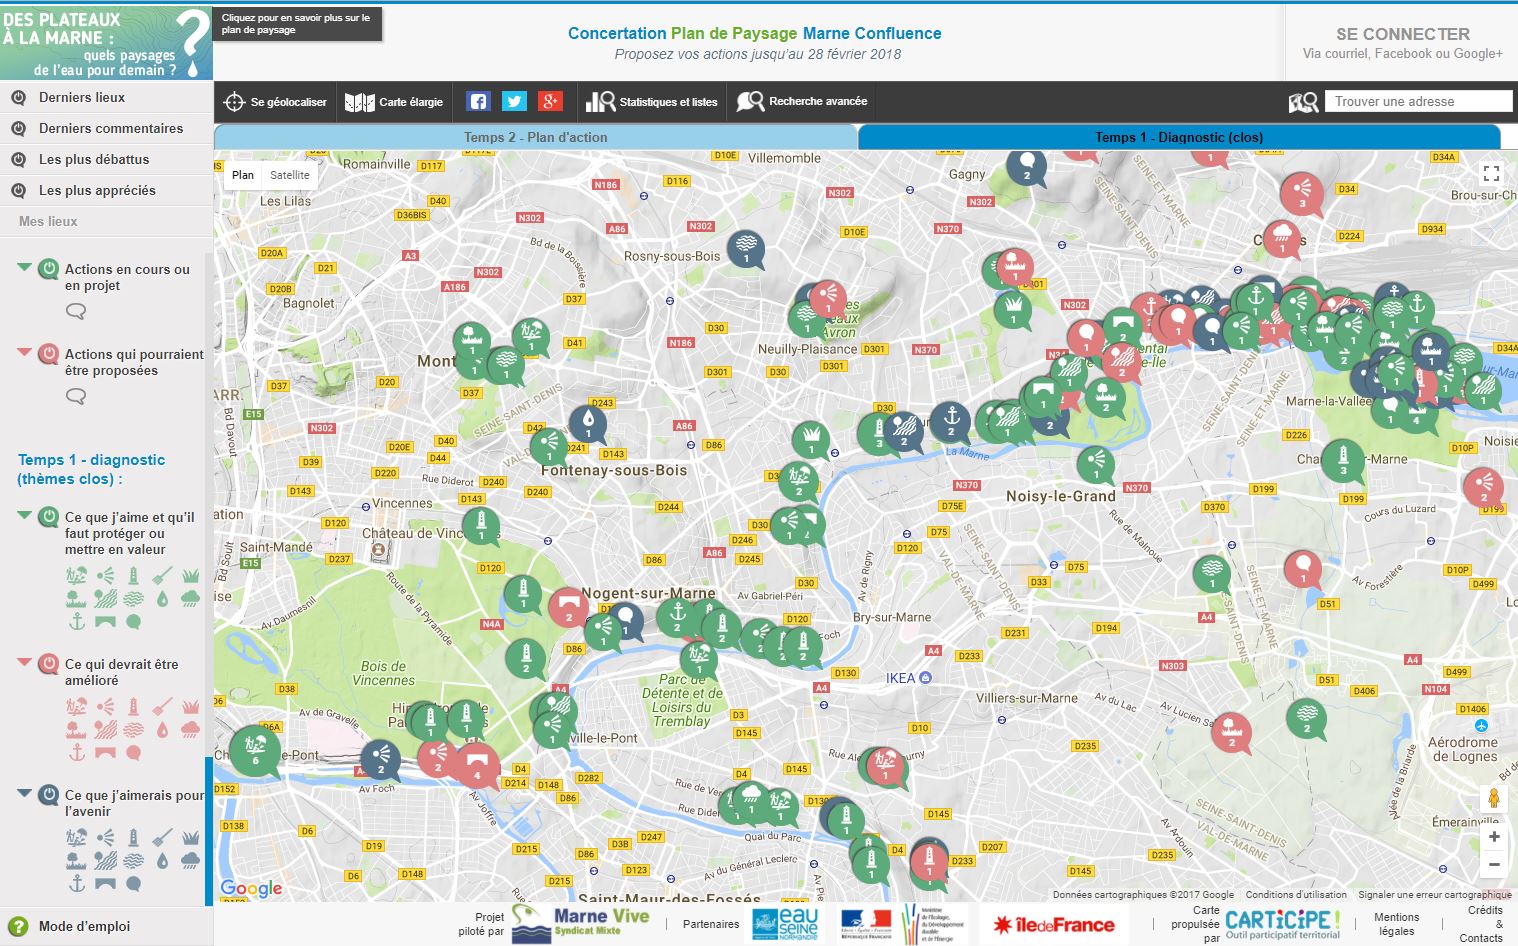The image size is (1518, 946).
Task: Collapse Ce que j'aimerais pour l'avenir arrow
Action: tap(25, 793)
